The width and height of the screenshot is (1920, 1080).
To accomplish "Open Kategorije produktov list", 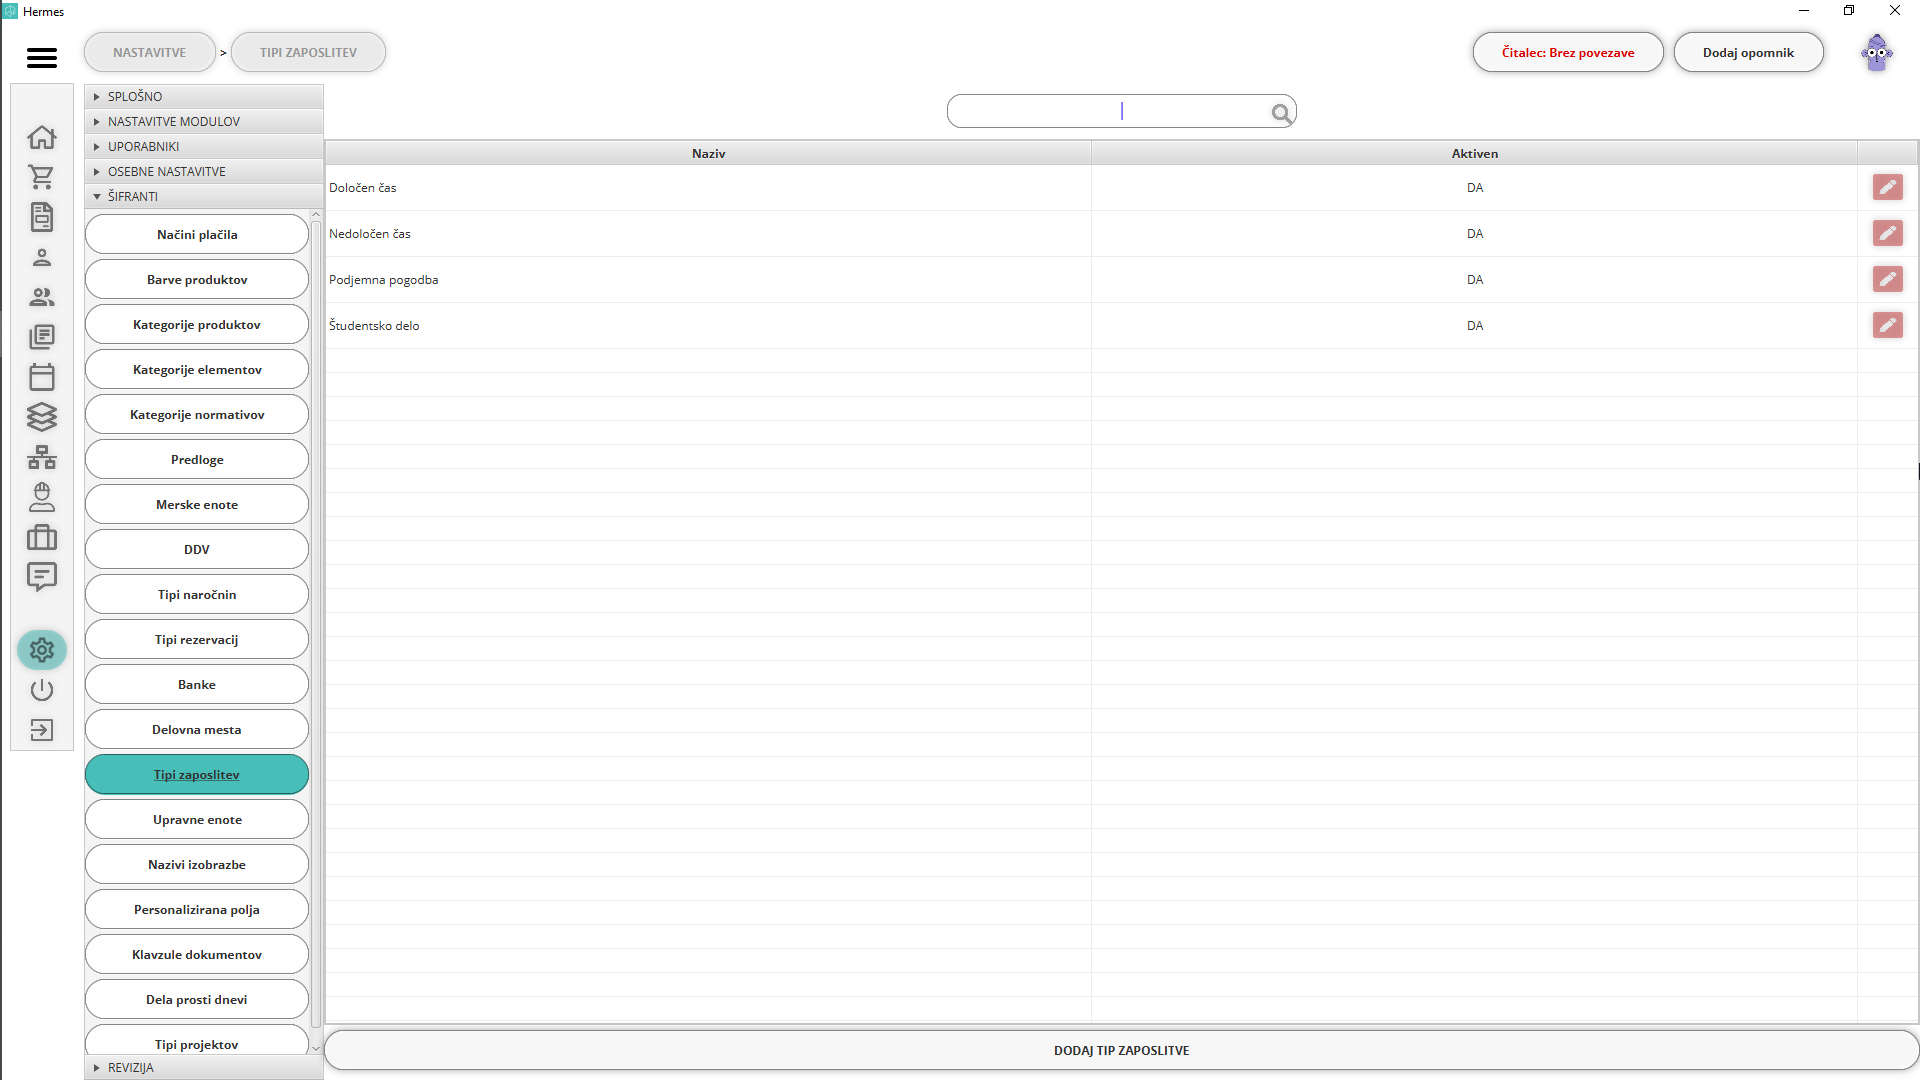I will point(197,324).
